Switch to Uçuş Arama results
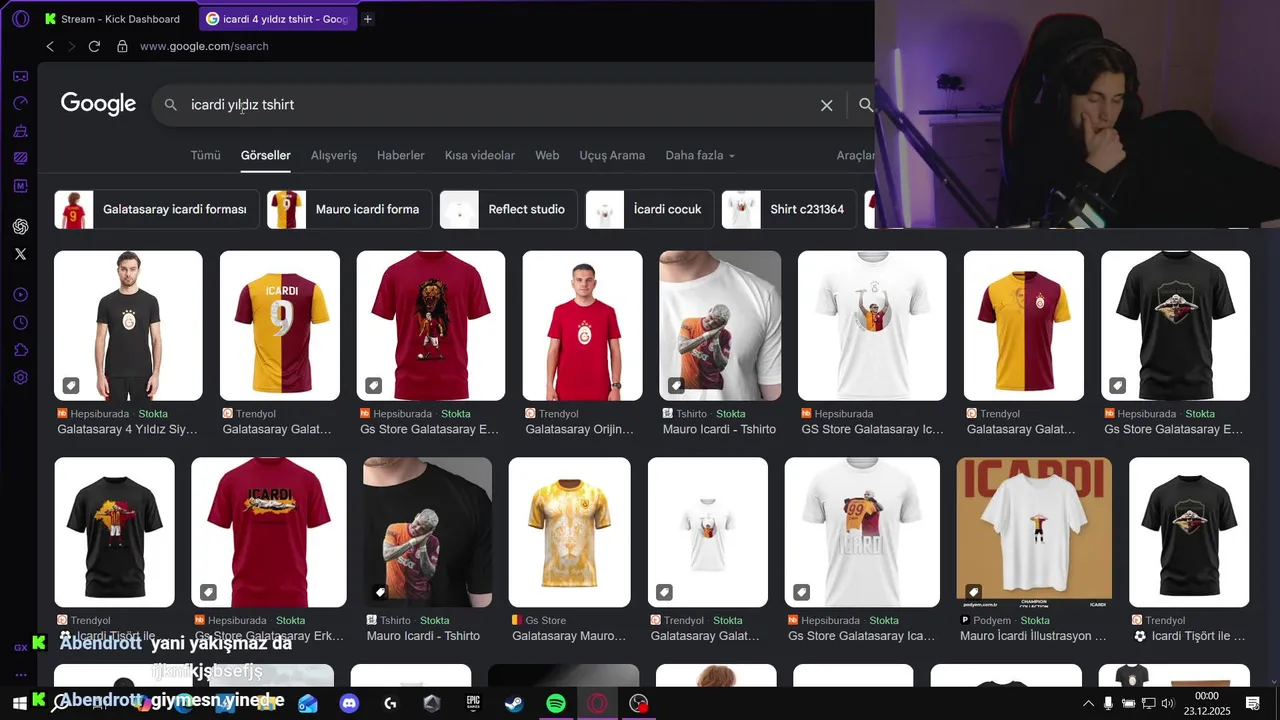 tap(612, 155)
